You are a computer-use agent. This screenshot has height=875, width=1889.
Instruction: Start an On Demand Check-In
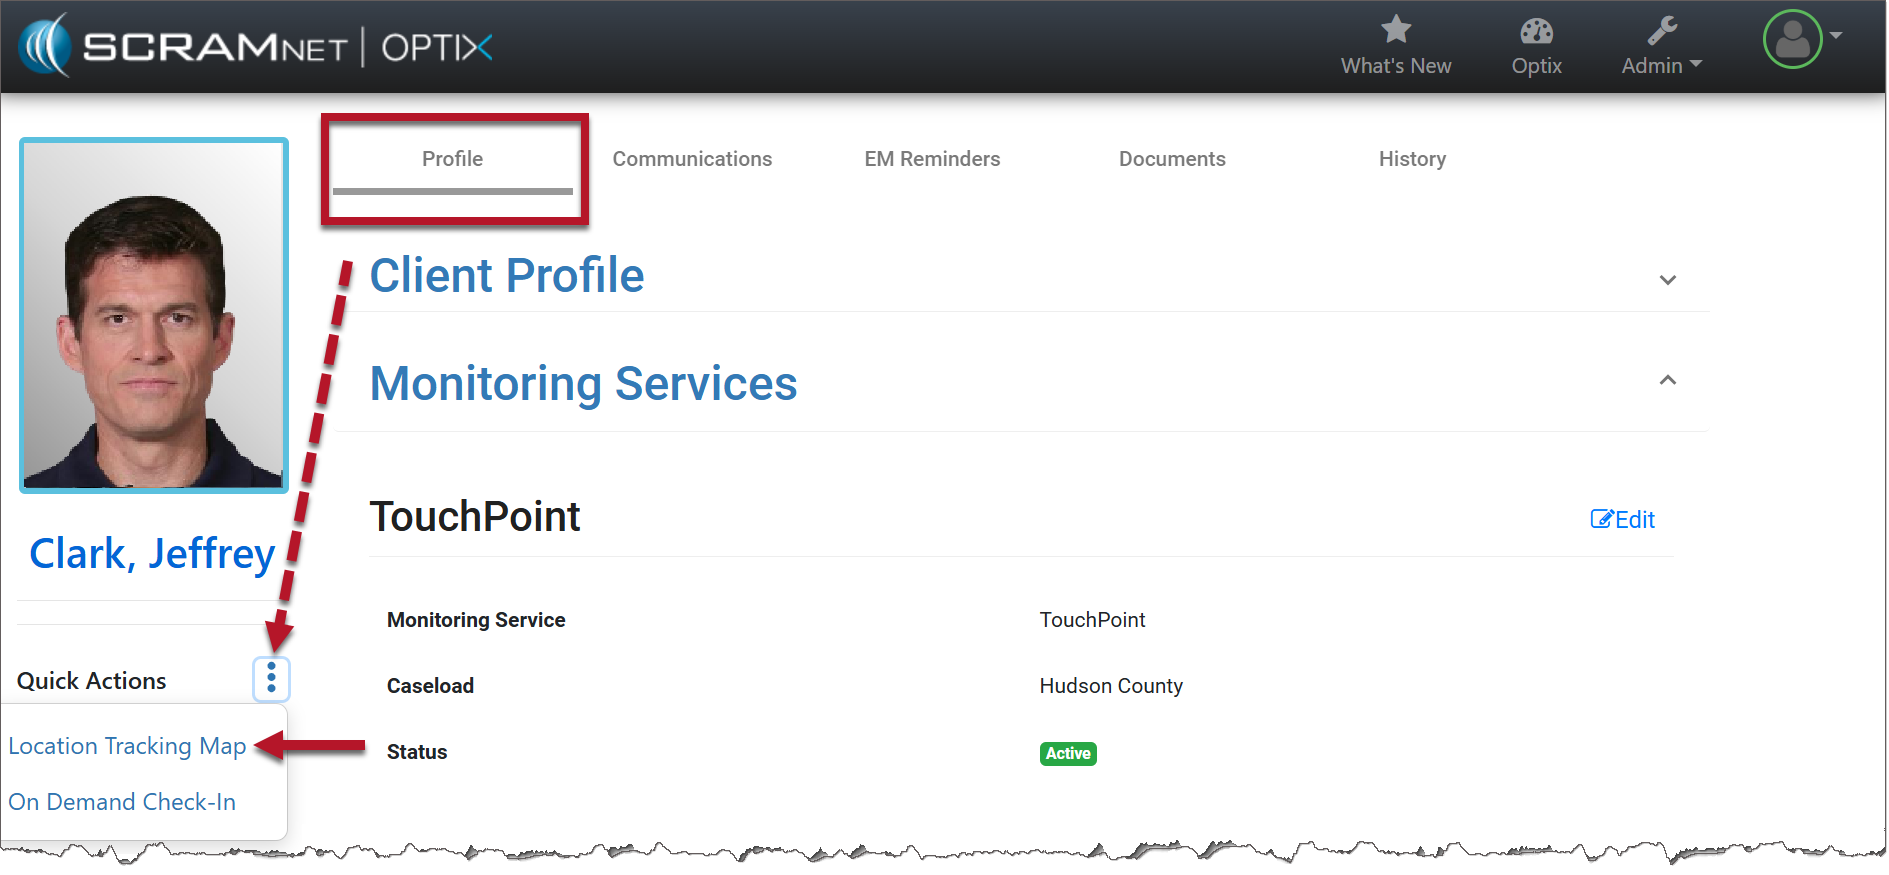click(122, 802)
